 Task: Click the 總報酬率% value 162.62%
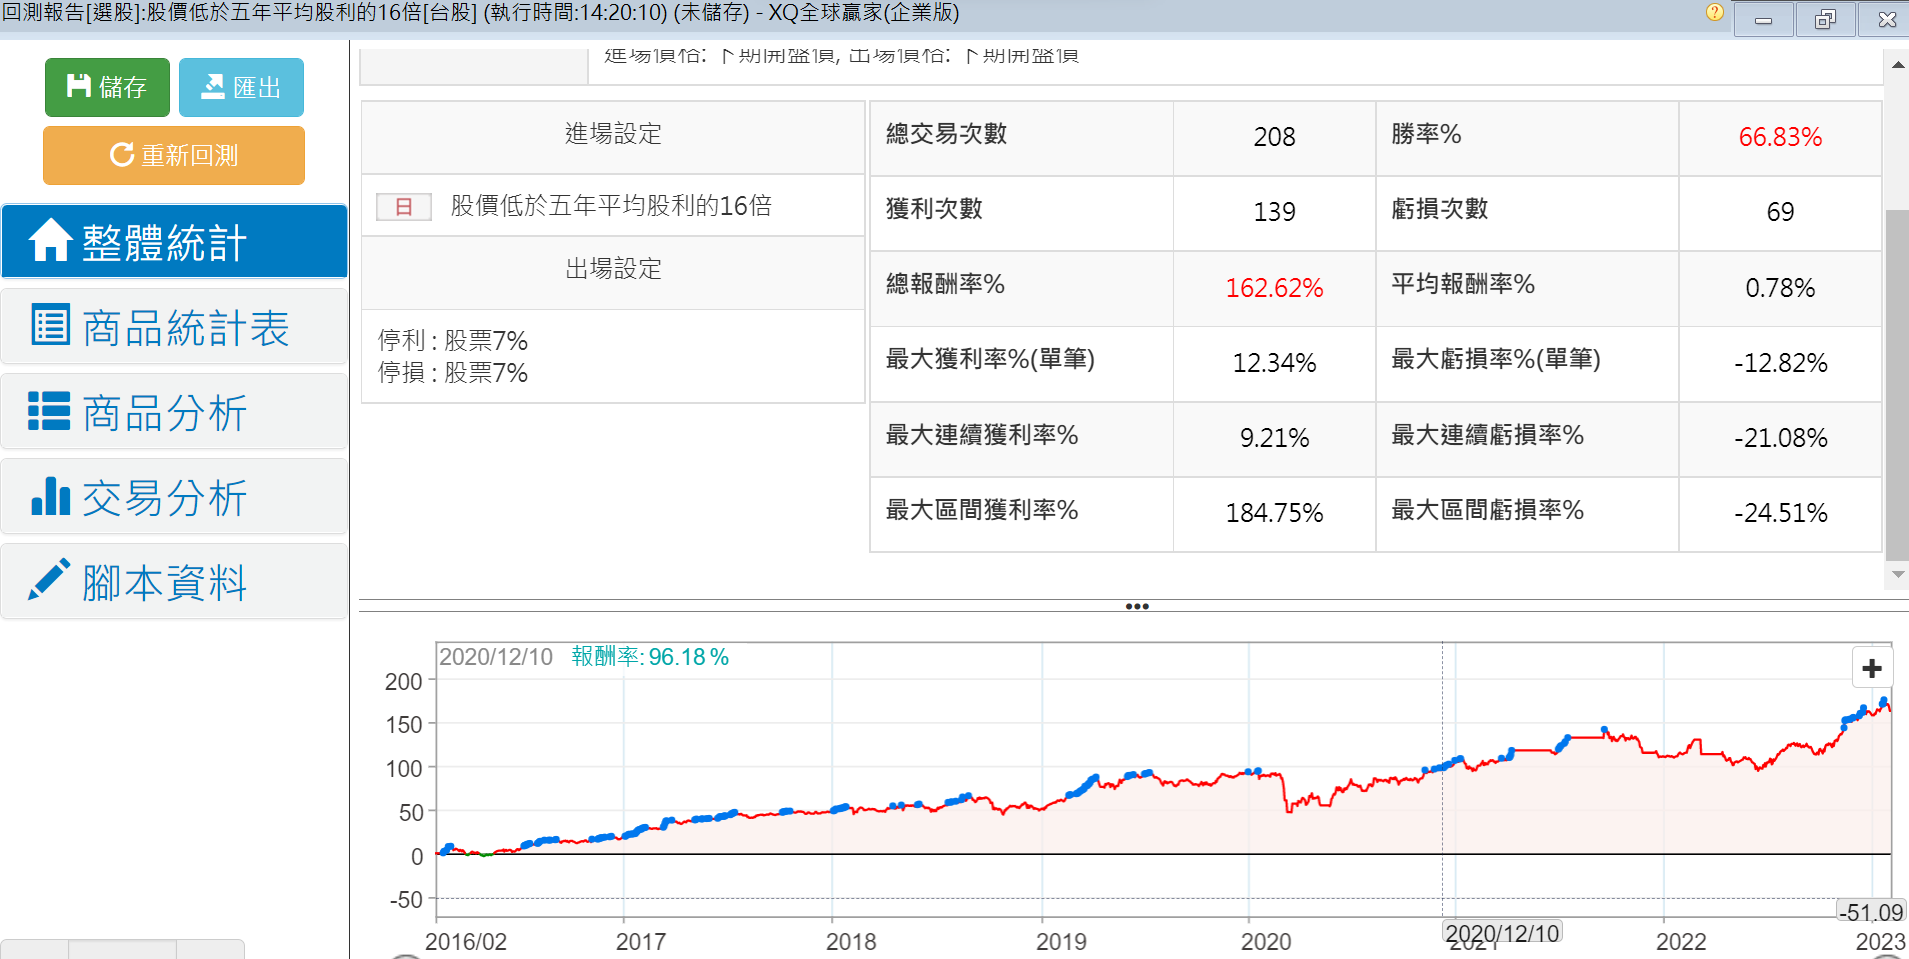pos(1274,288)
